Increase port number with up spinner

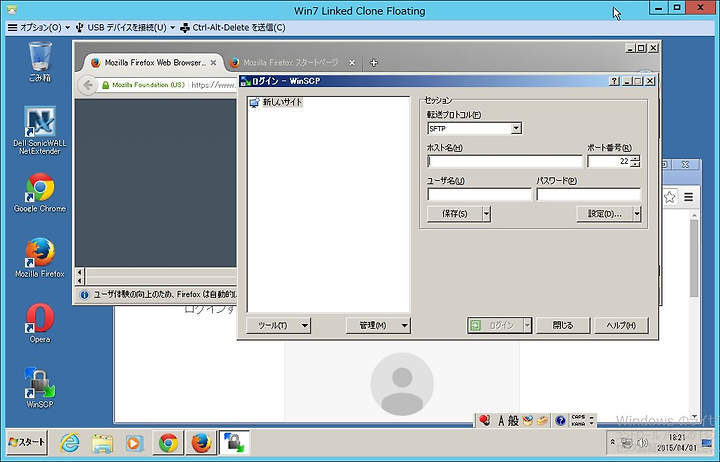coord(636,158)
